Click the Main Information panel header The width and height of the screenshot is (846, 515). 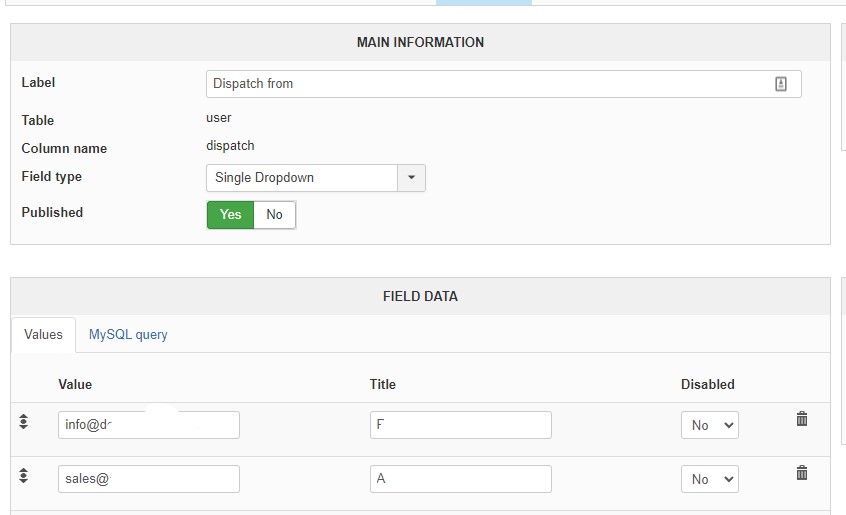pos(420,43)
